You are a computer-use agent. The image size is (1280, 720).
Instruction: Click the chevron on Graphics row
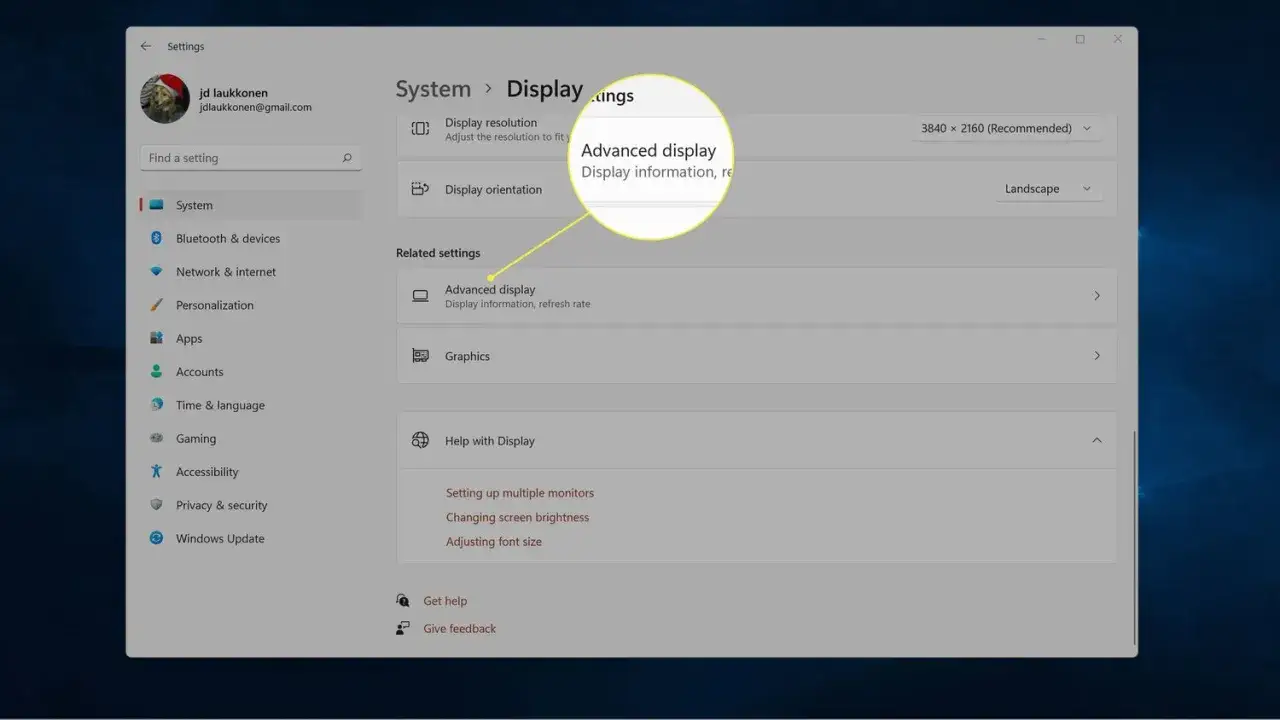[1097, 356]
